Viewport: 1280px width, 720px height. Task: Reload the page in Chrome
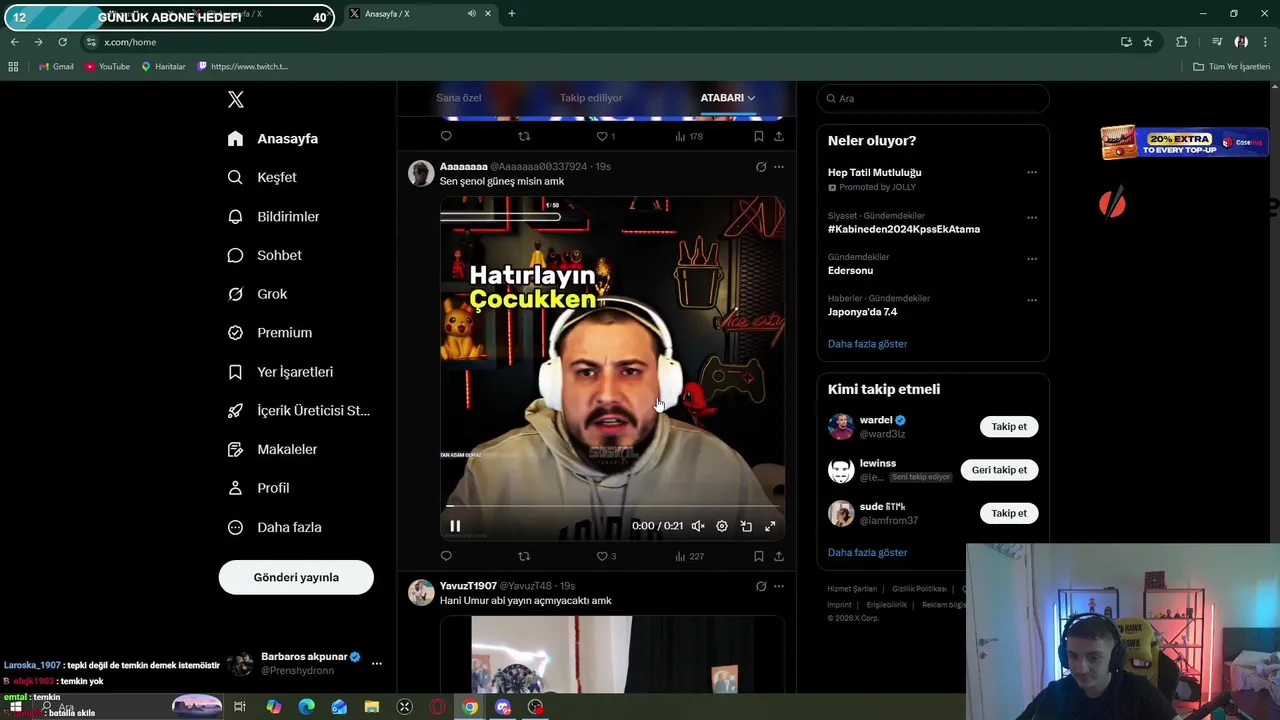tap(62, 42)
